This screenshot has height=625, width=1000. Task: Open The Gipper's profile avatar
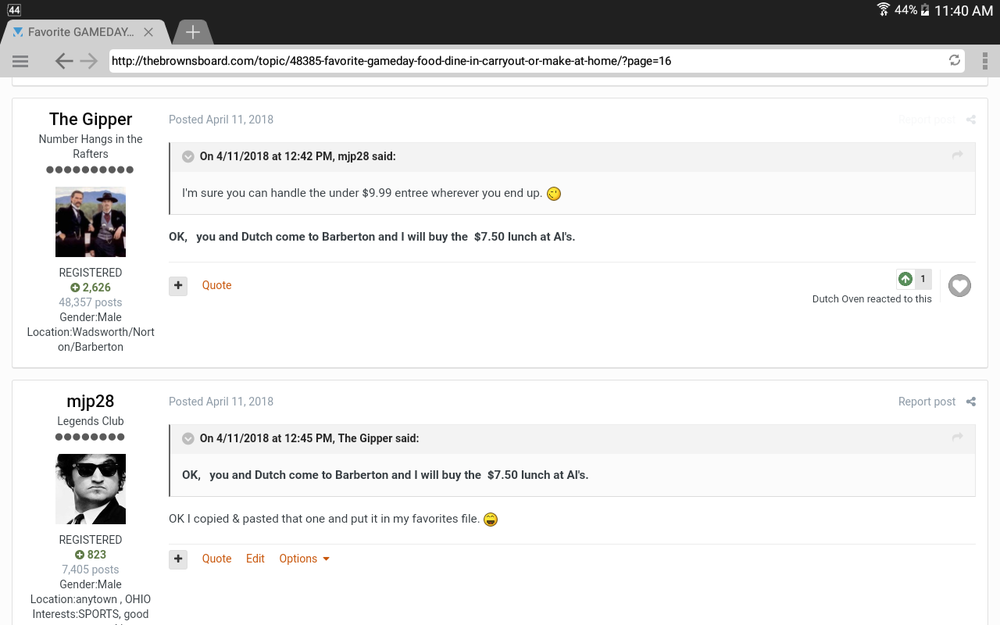tap(91, 222)
